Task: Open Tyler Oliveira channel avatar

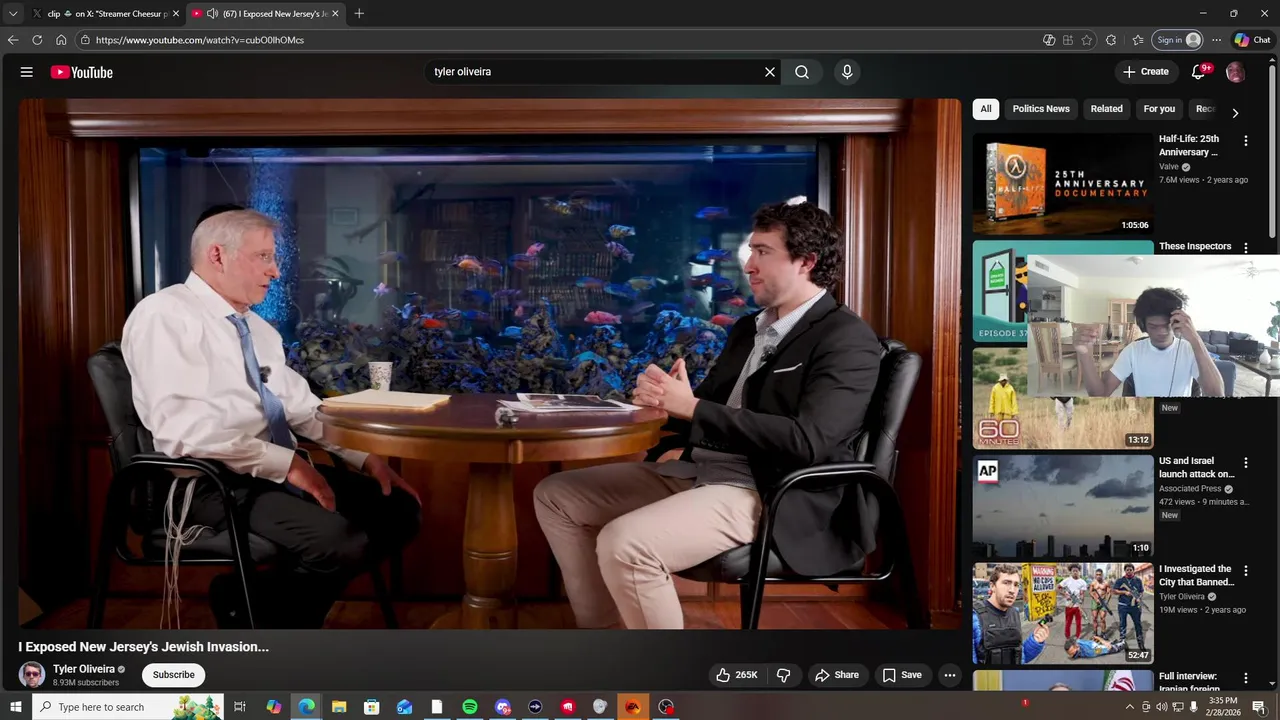Action: [x=32, y=674]
